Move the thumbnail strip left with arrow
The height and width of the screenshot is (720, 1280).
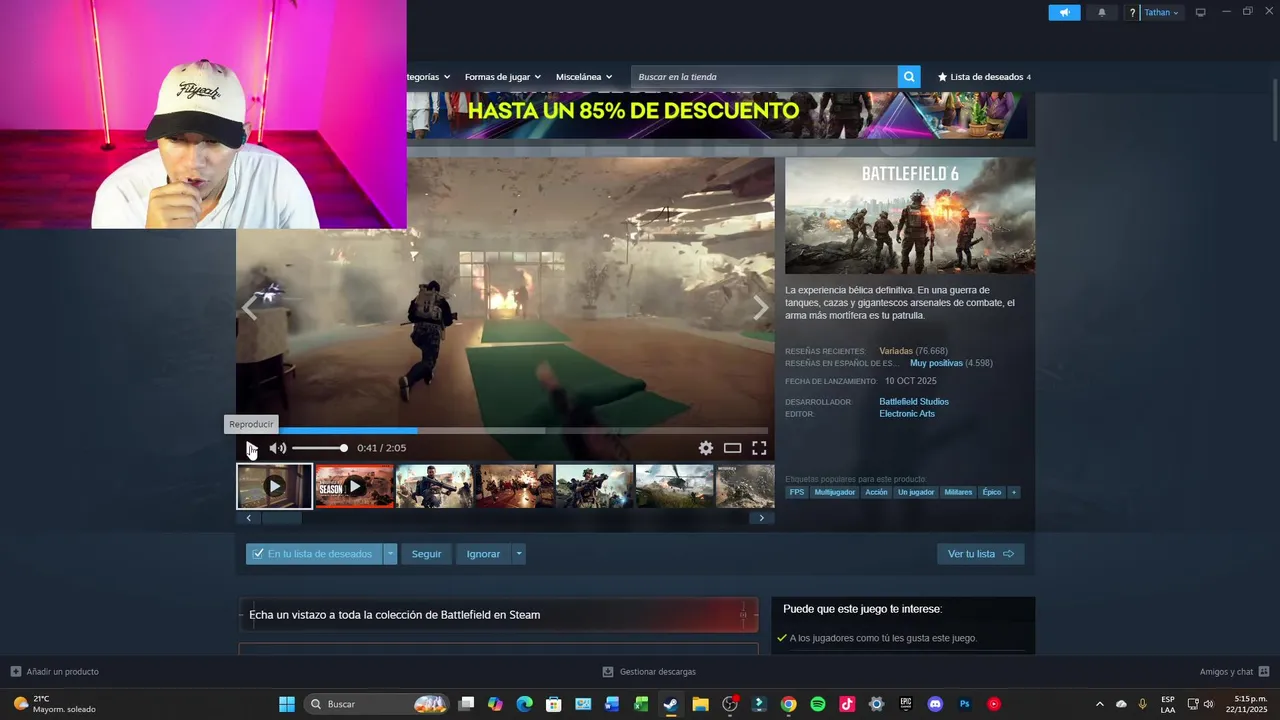(x=249, y=518)
